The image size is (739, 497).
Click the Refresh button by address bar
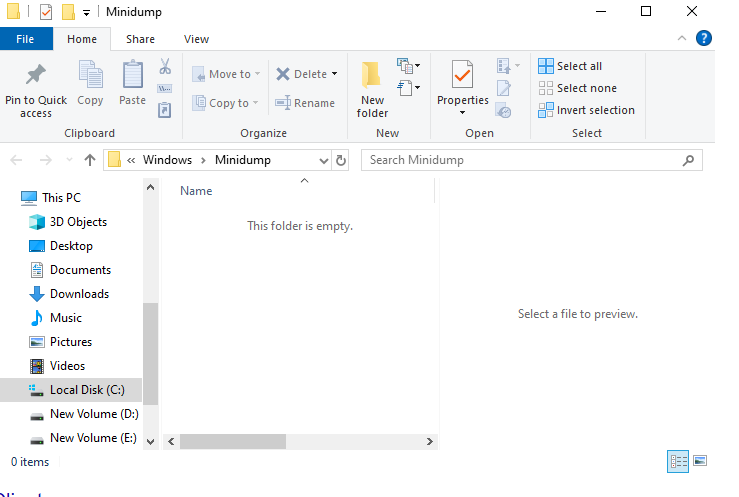tap(341, 160)
